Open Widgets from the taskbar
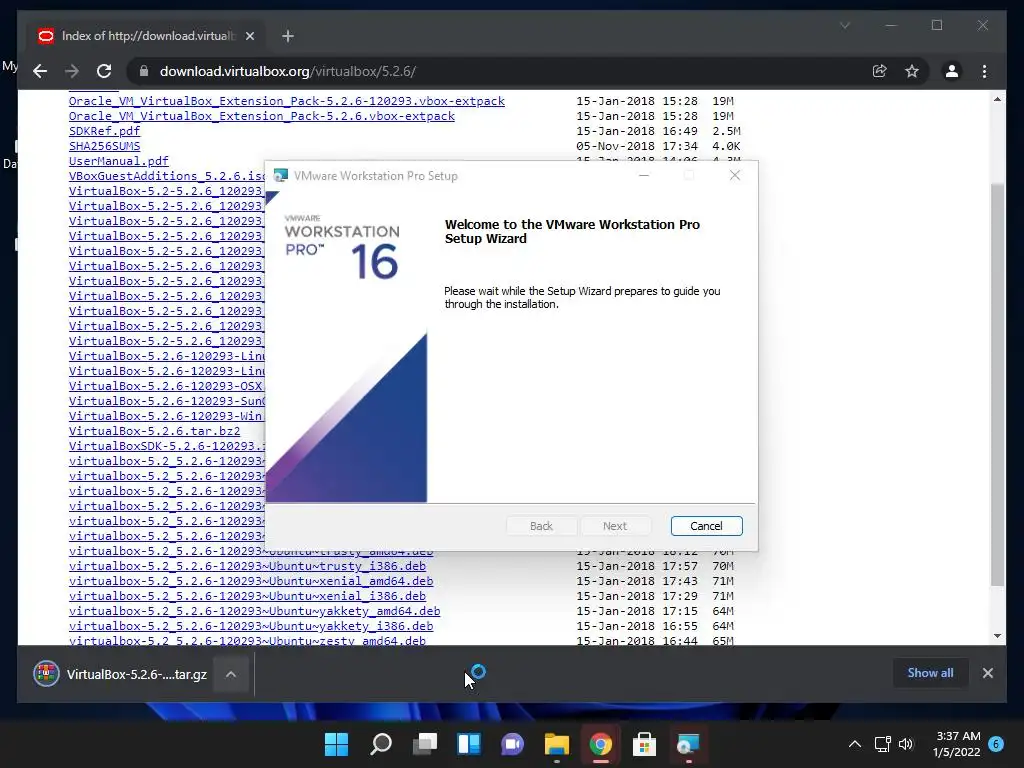1024x768 pixels. click(x=469, y=744)
